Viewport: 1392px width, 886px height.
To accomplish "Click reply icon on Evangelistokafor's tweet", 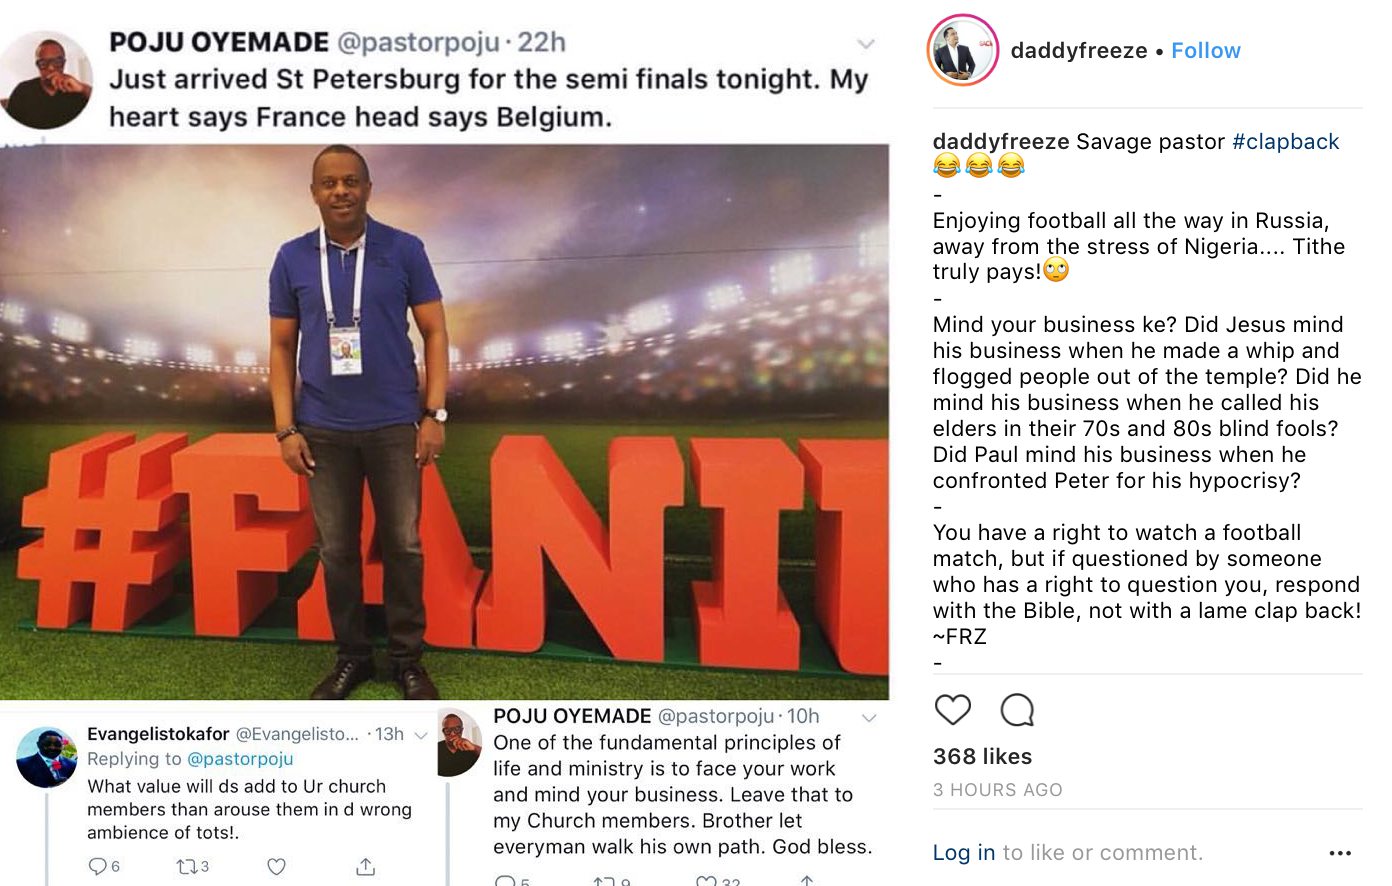I will (x=98, y=866).
